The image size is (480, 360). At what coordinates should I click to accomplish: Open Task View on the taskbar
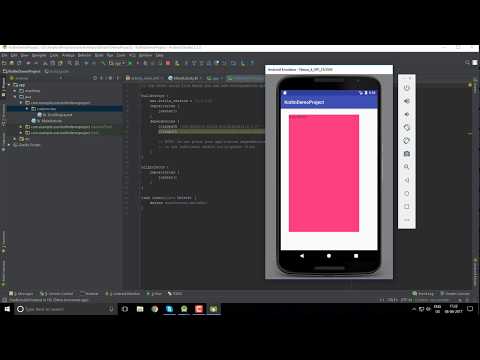125,309
